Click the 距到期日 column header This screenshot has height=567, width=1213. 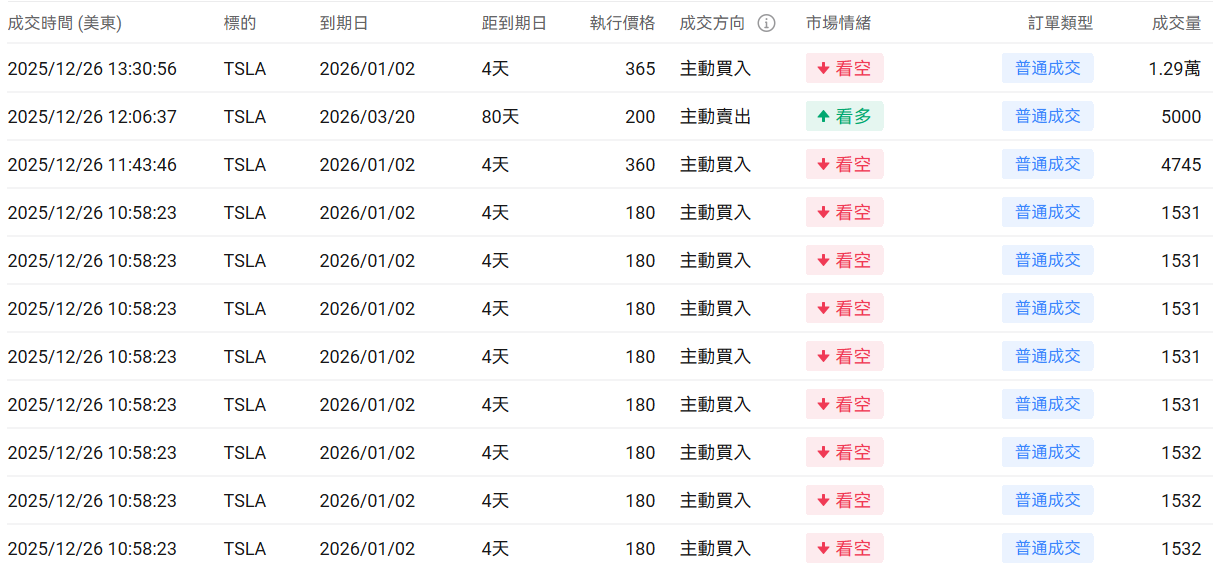click(x=514, y=23)
